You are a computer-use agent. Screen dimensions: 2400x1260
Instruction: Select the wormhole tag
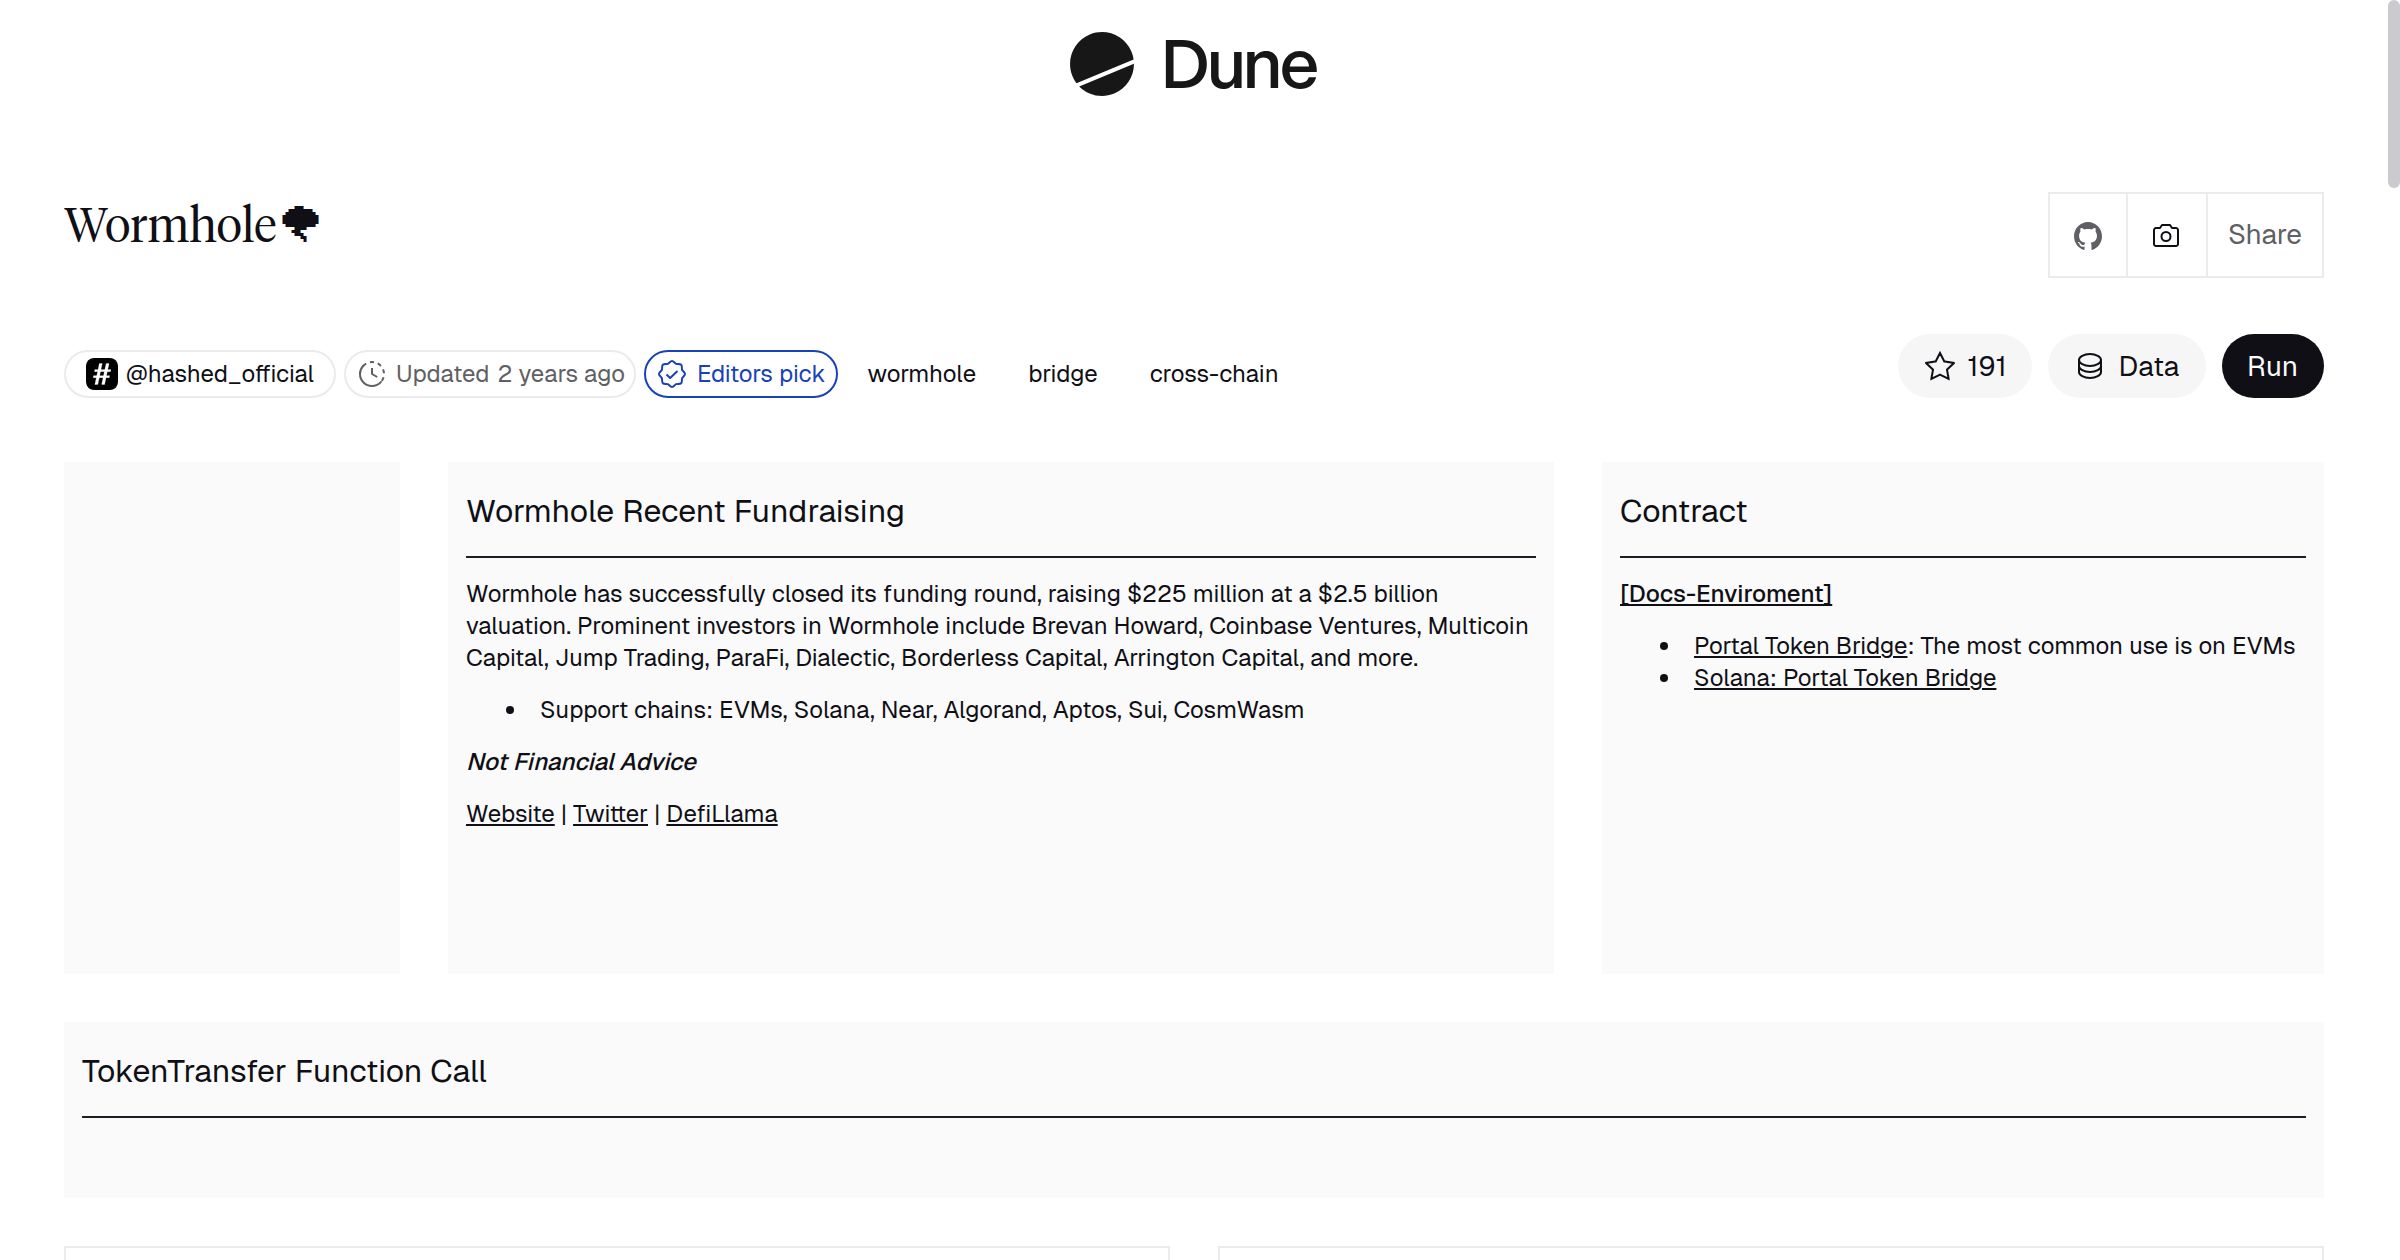point(921,374)
